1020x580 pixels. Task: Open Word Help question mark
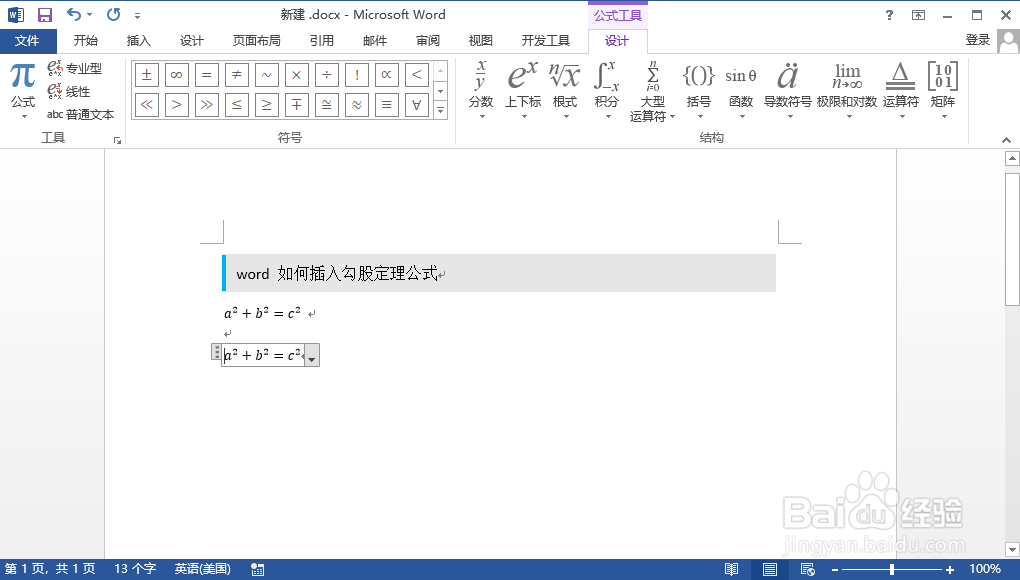(889, 14)
